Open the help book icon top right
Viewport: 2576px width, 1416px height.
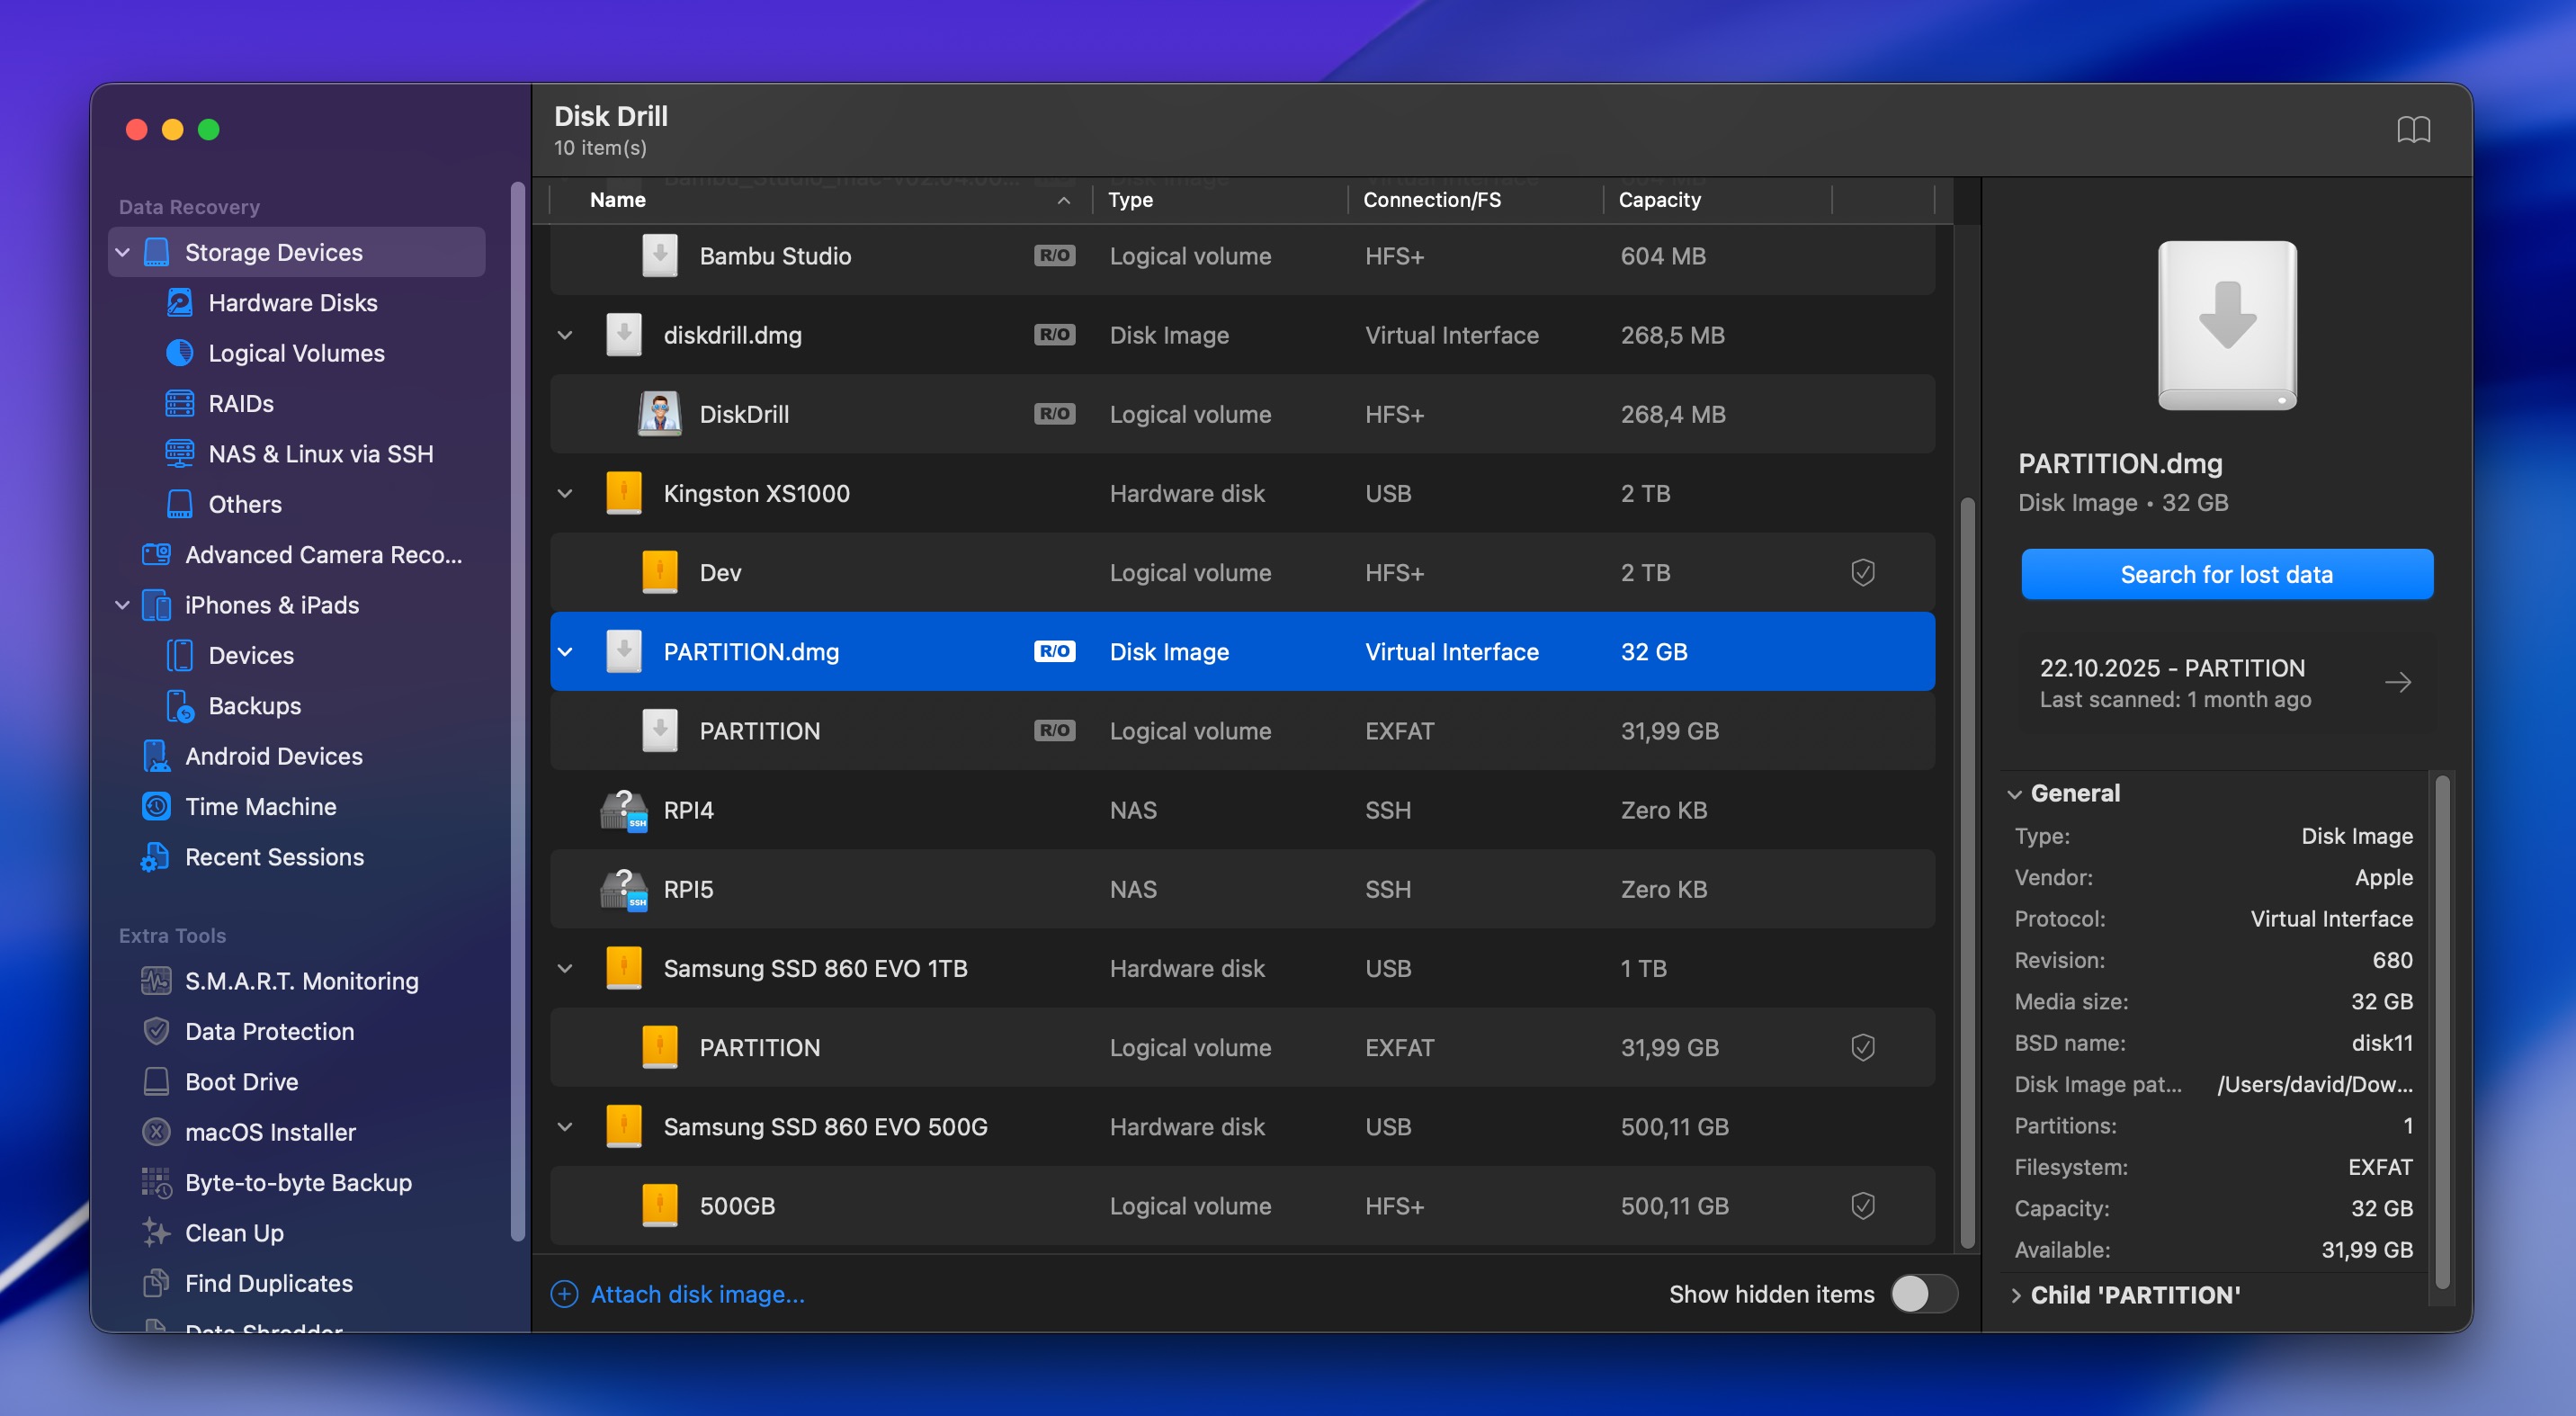[2416, 130]
